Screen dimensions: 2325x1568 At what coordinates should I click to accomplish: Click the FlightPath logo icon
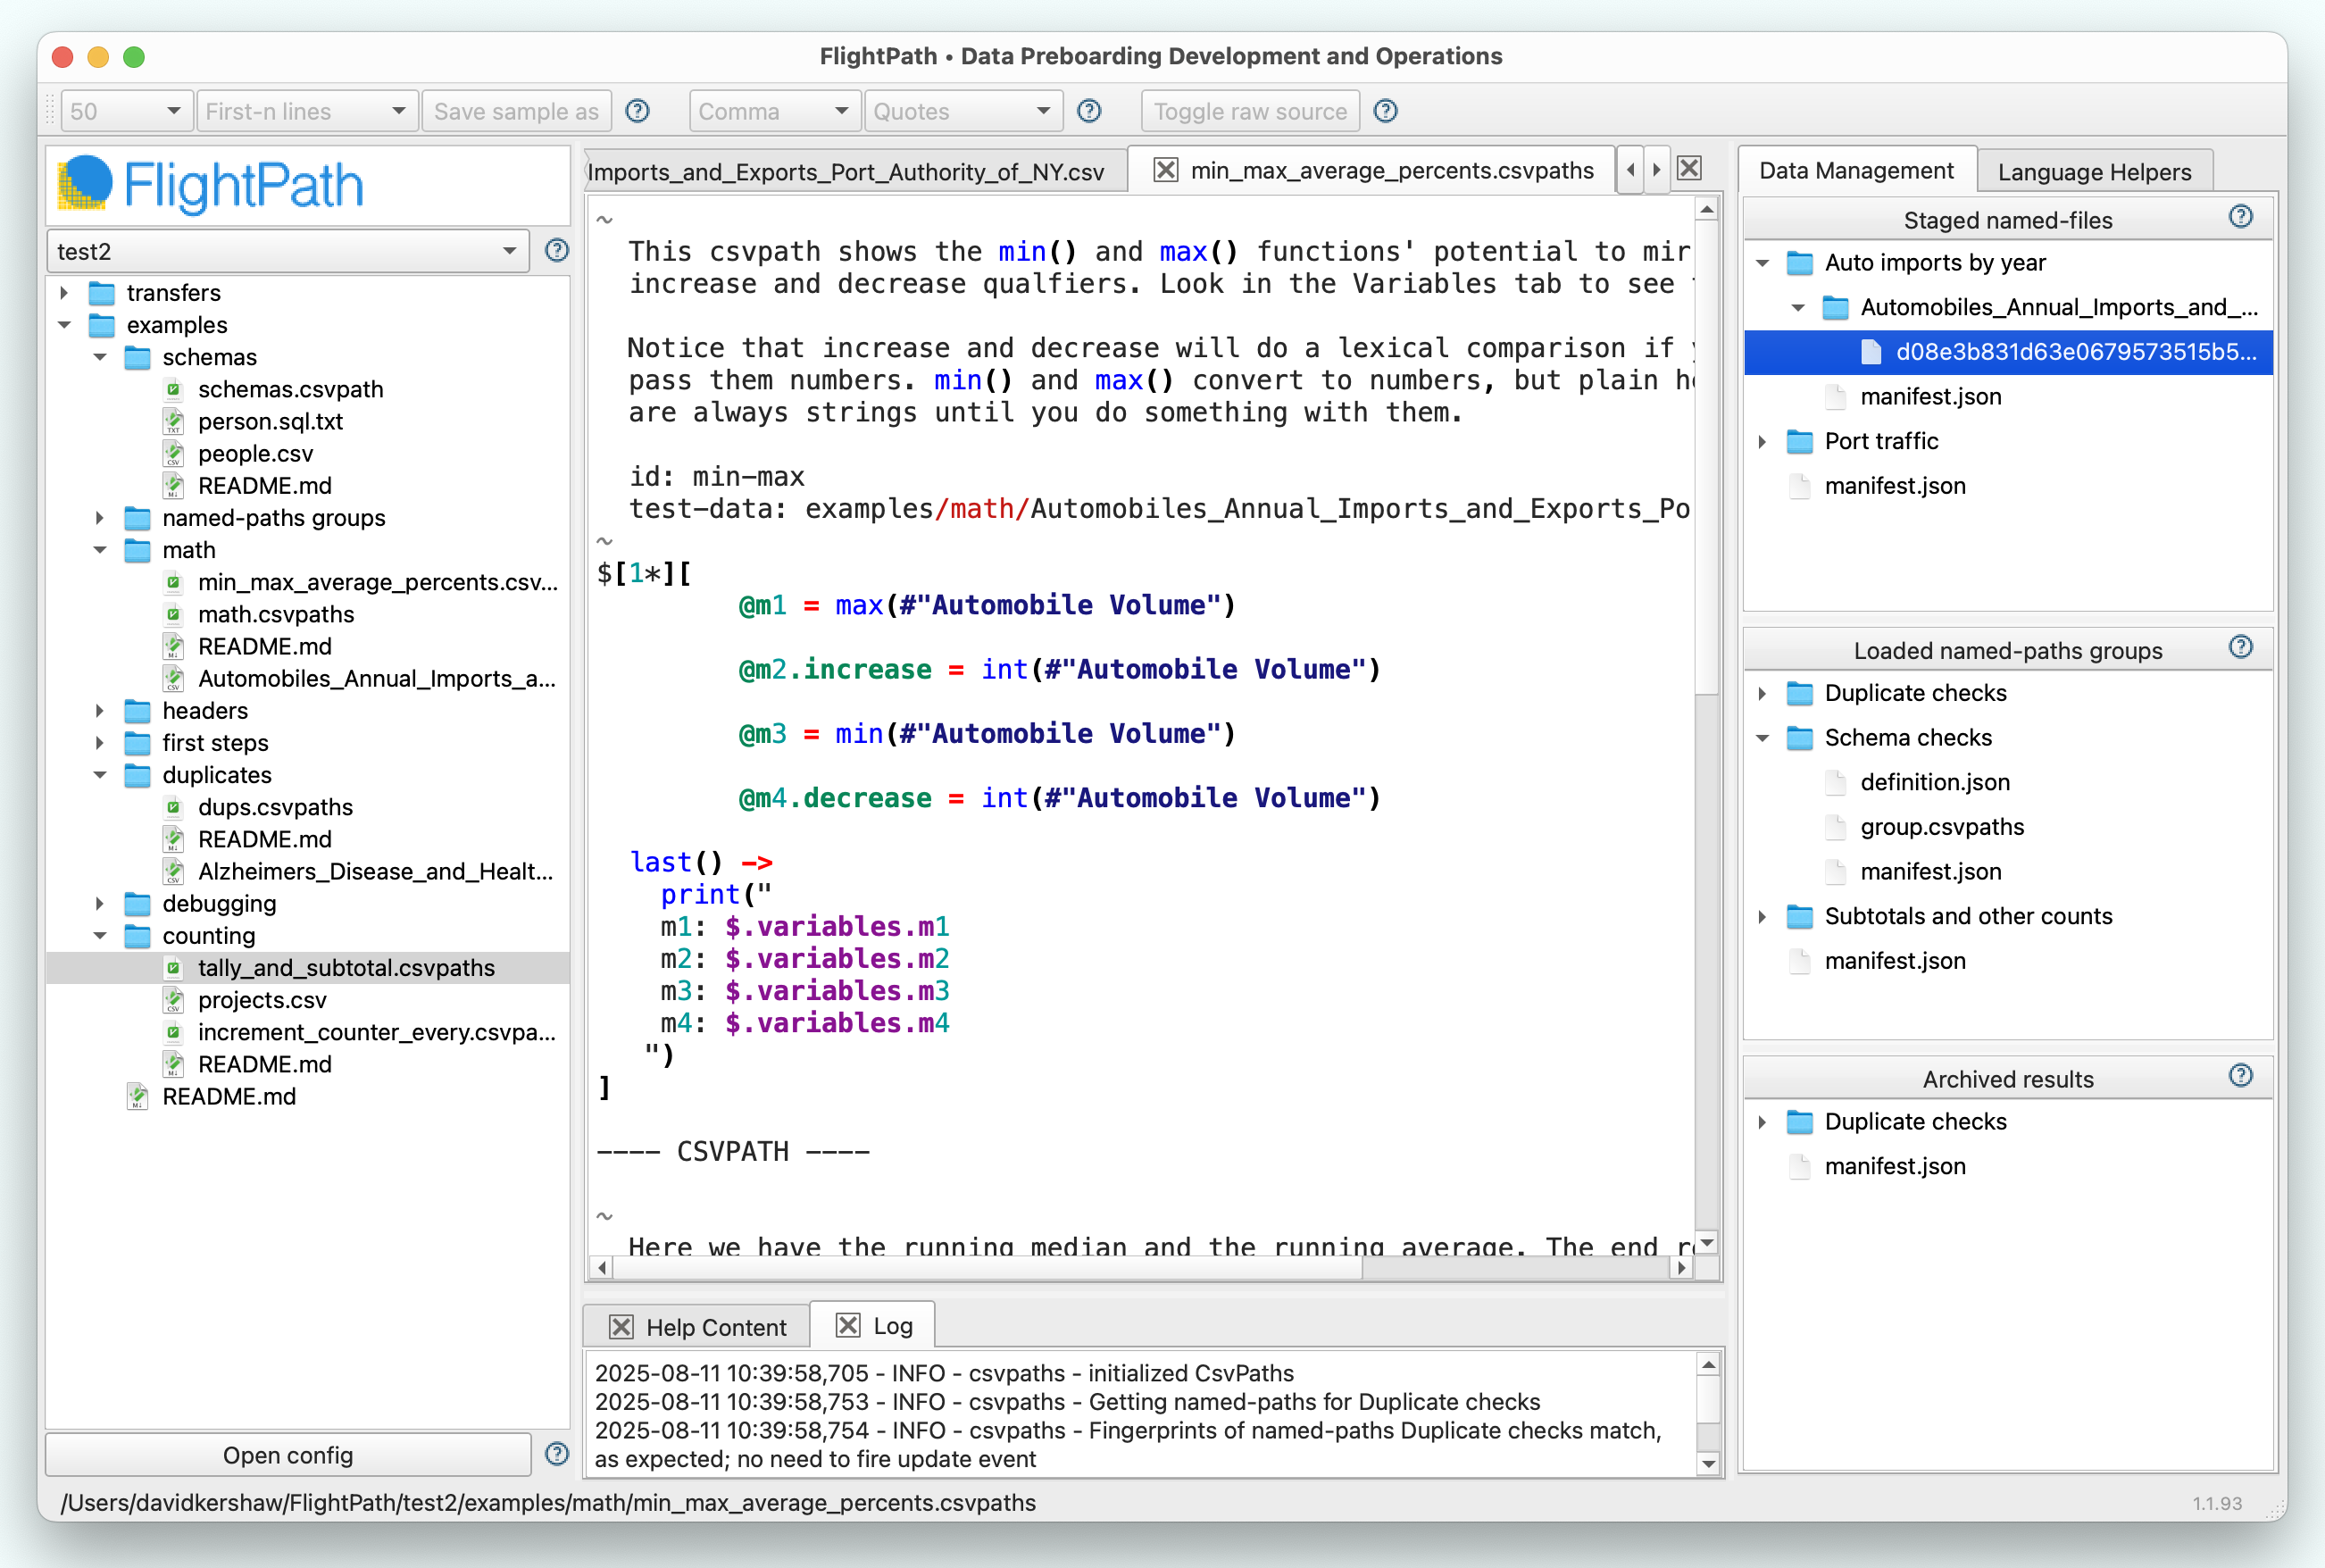pyautogui.click(x=84, y=183)
